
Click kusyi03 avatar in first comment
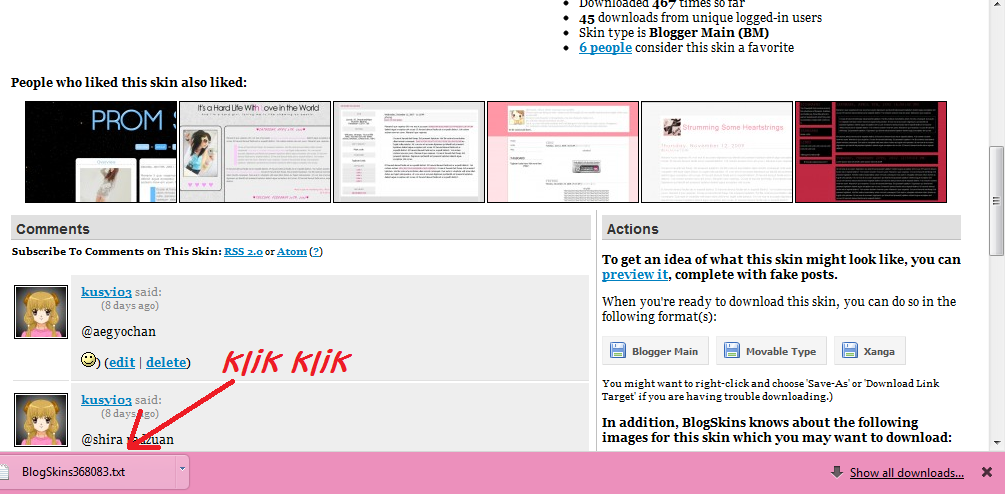click(41, 311)
